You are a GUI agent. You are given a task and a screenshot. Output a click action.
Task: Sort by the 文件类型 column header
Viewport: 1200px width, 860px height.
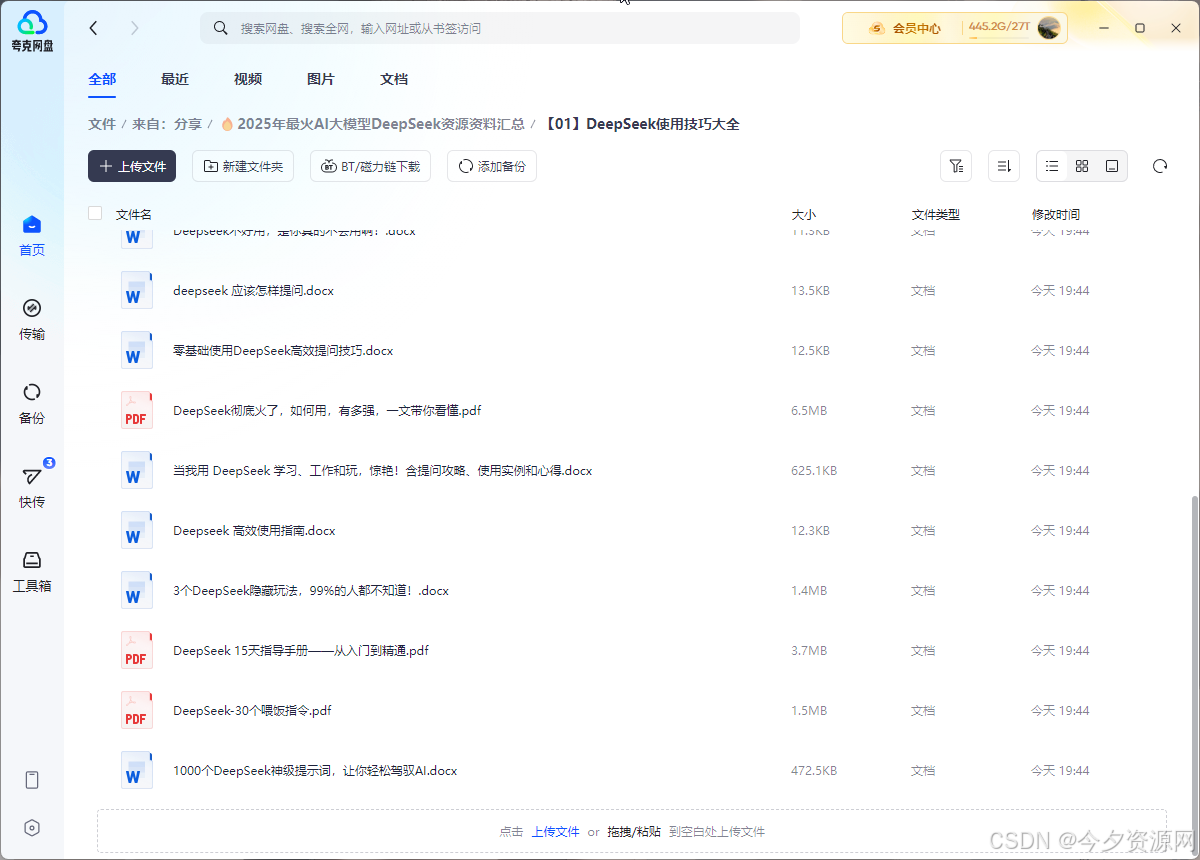[936, 214]
